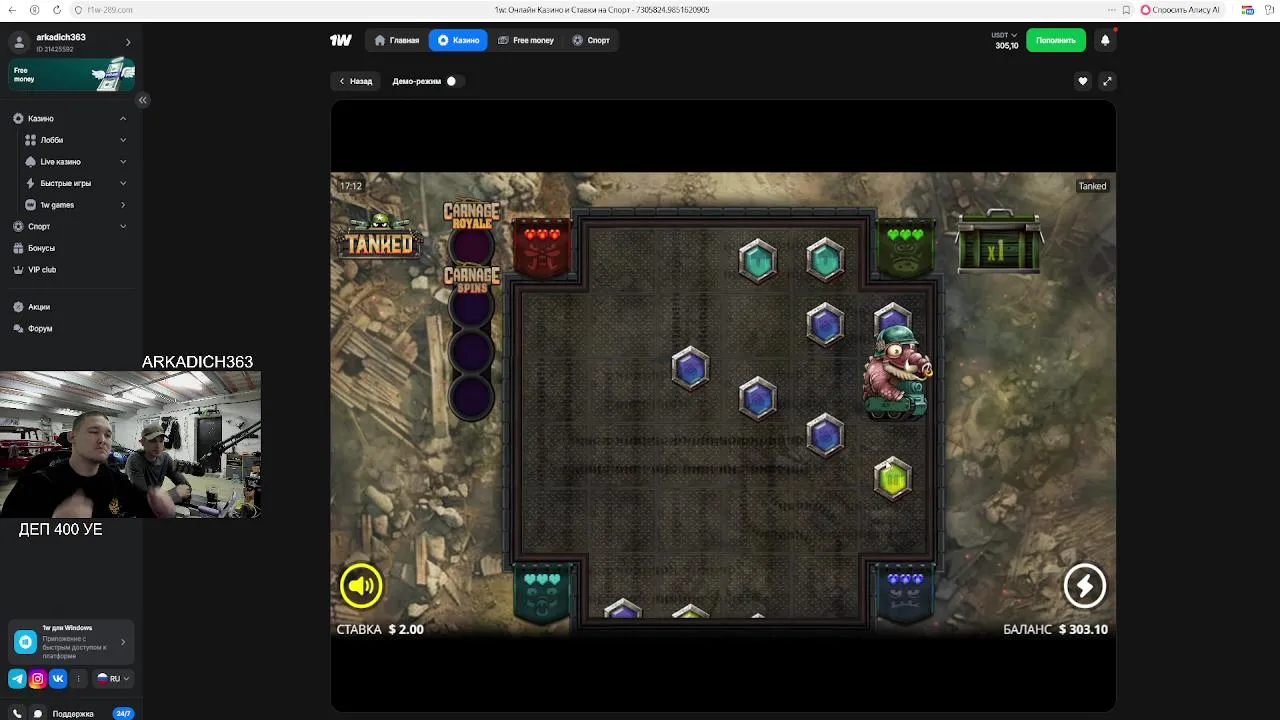Expand the Быстрые игры submenu

[x=123, y=183]
